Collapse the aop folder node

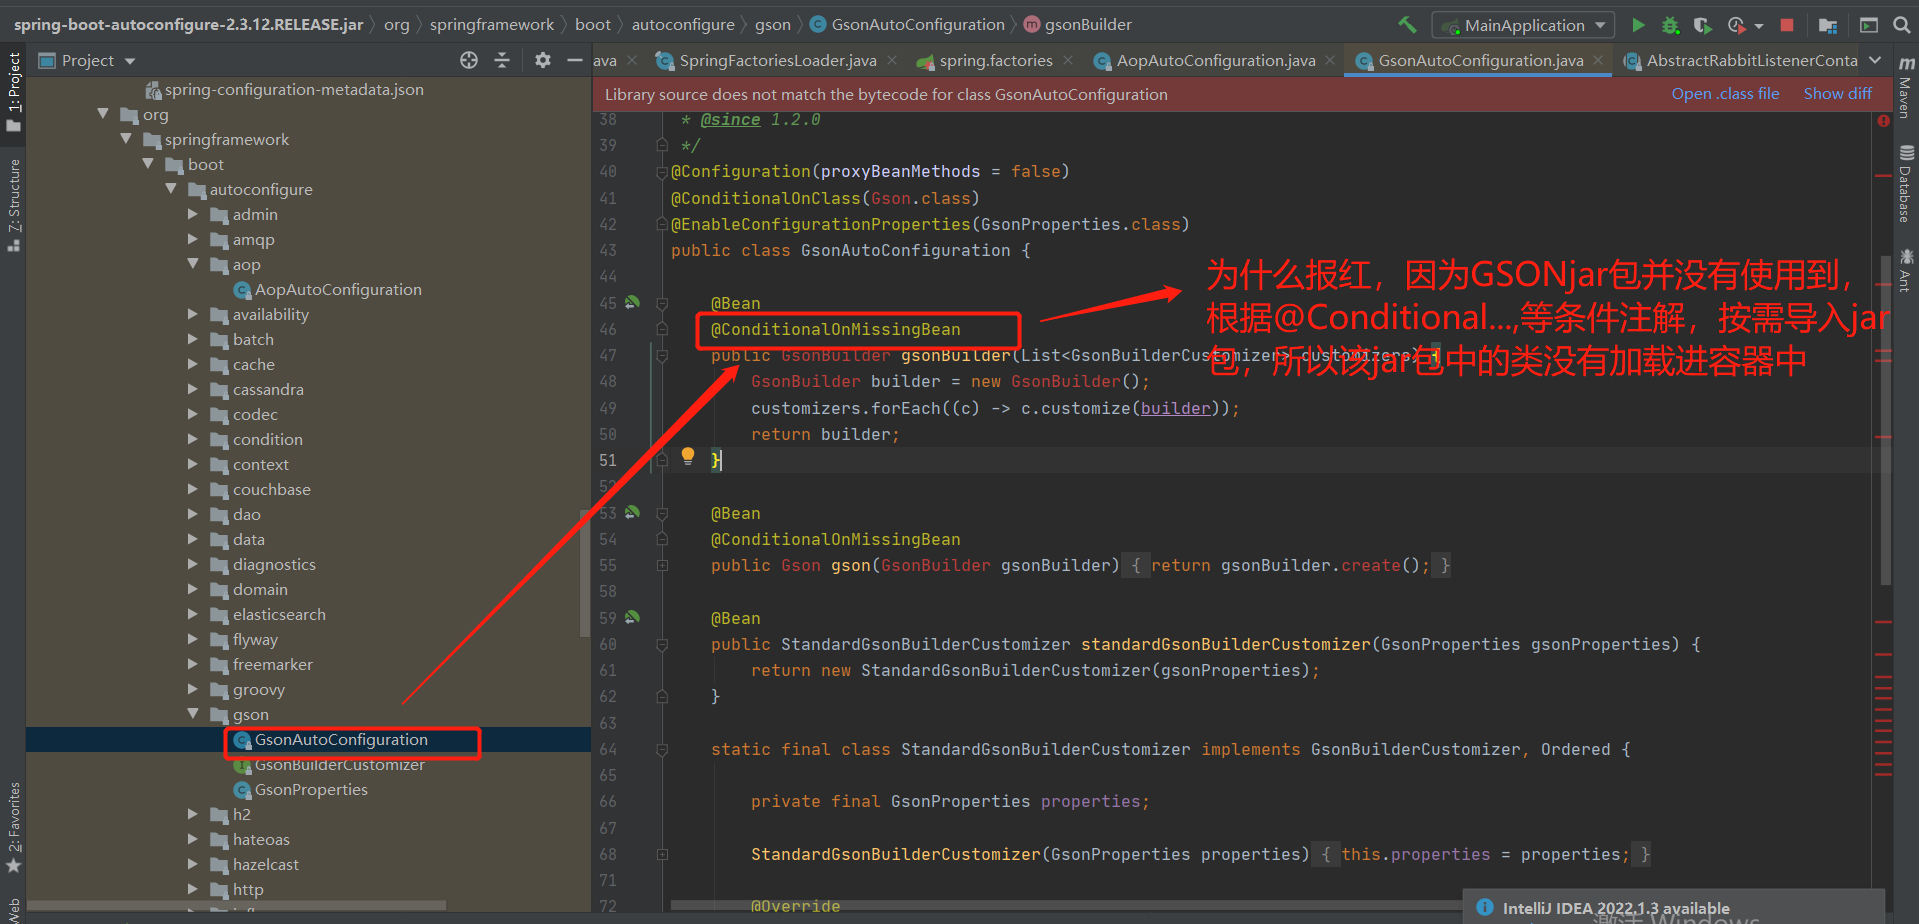pyautogui.click(x=193, y=263)
